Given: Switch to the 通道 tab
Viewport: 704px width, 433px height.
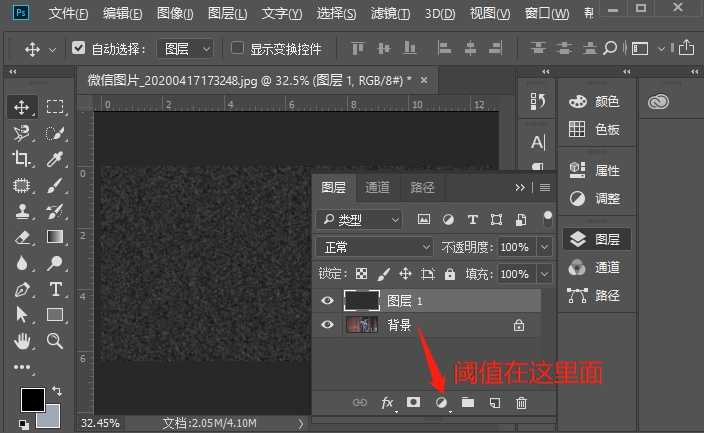Looking at the screenshot, I should (x=377, y=187).
